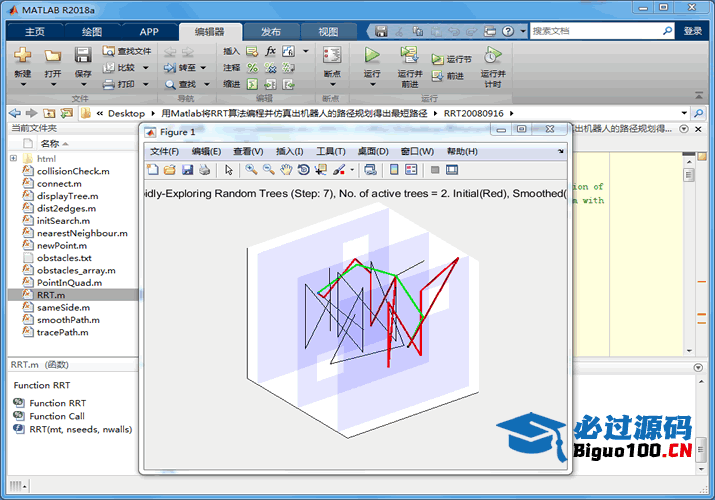Click the back navigation arrow in address bar
The width and height of the screenshot is (715, 500).
[x=15, y=113]
